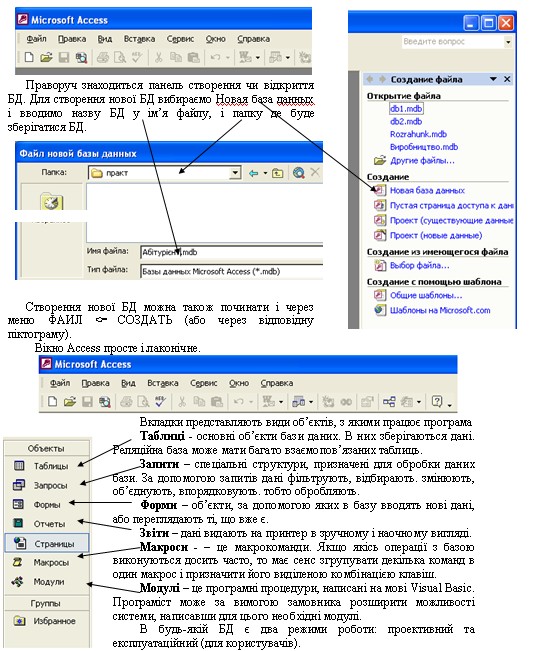This screenshot has height=651, width=543.
Task: Click the Script Editor icon in the lower Access toolbar
Action: (x=346, y=401)
